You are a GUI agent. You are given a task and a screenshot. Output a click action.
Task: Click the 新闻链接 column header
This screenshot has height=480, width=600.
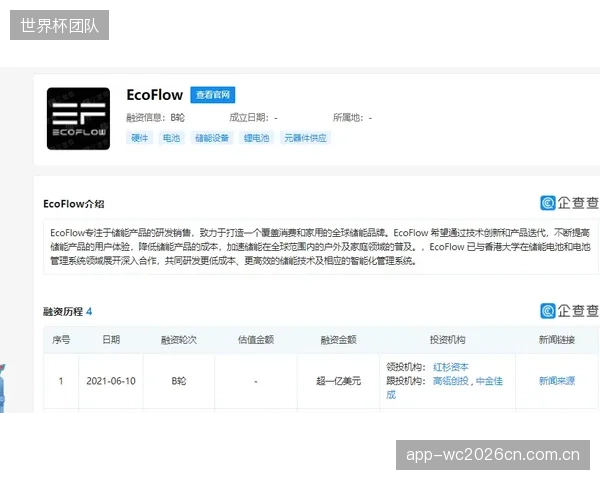(557, 340)
